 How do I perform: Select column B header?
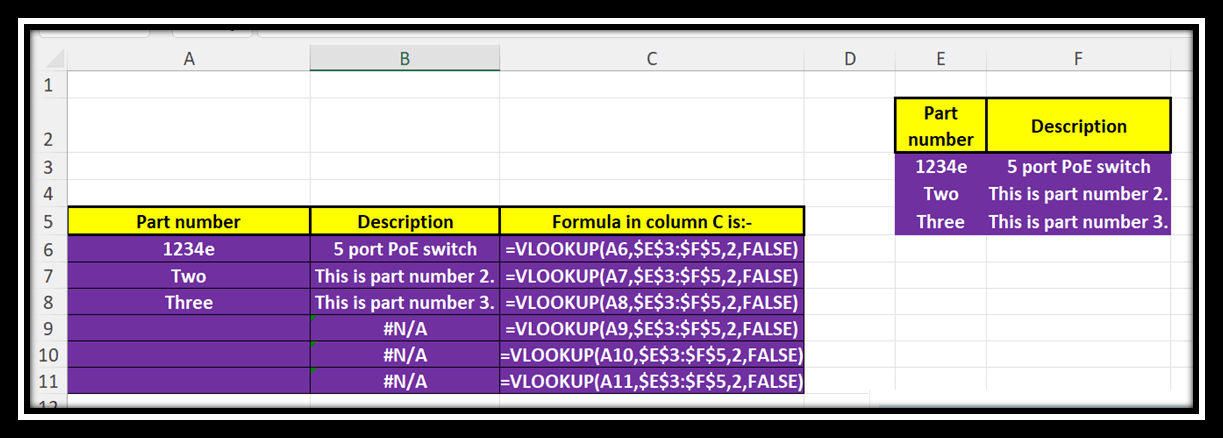405,59
